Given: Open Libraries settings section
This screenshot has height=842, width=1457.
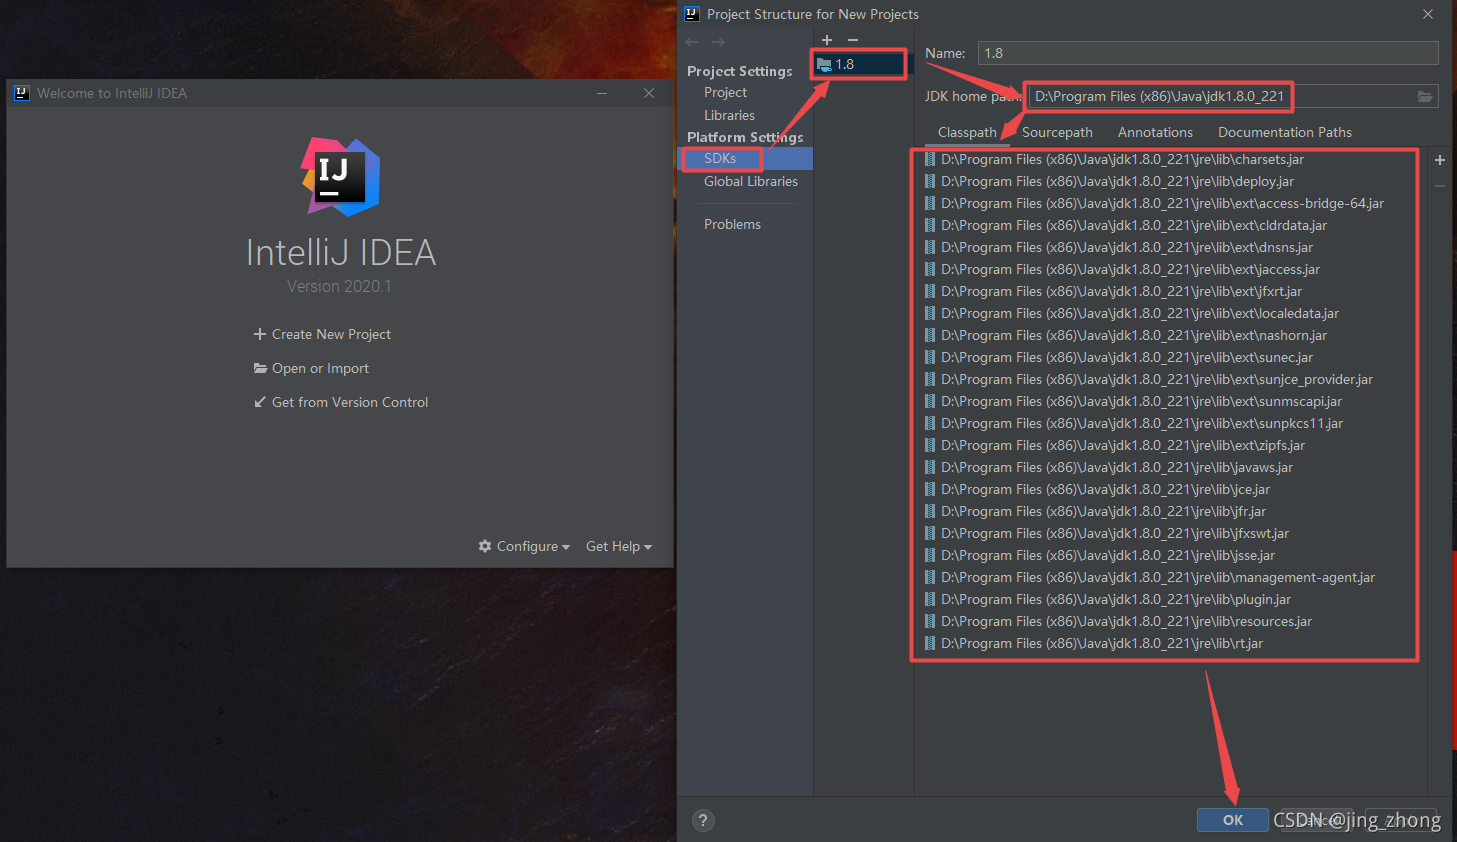Looking at the screenshot, I should tap(729, 115).
